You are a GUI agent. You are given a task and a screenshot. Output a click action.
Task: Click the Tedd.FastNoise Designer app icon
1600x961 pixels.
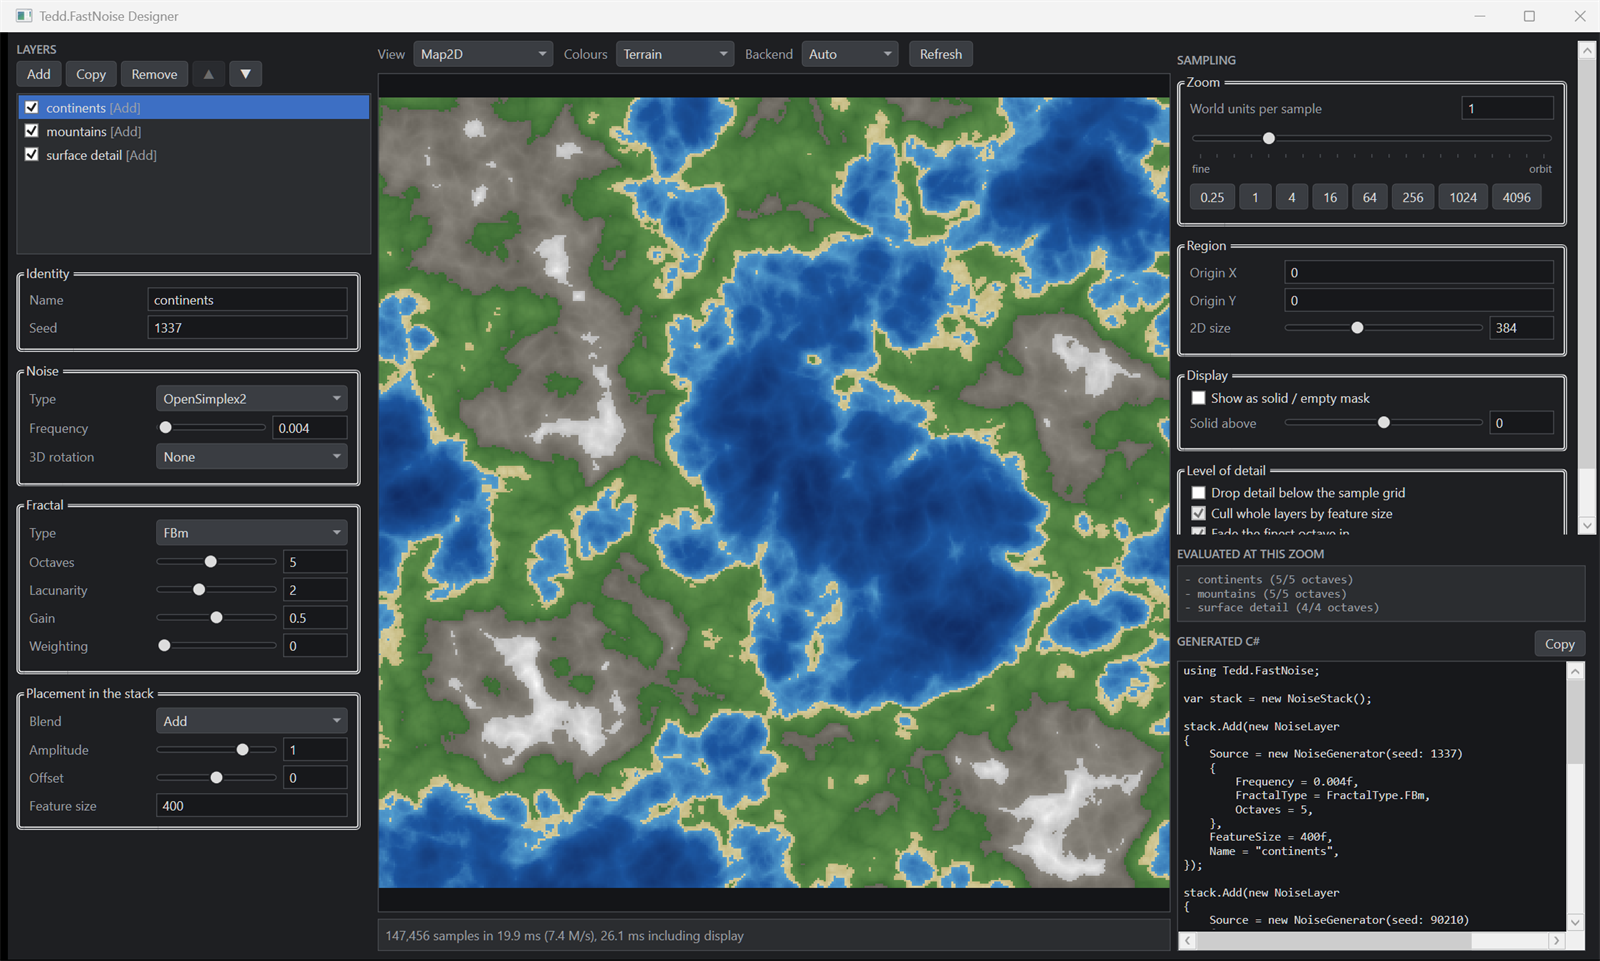[24, 16]
